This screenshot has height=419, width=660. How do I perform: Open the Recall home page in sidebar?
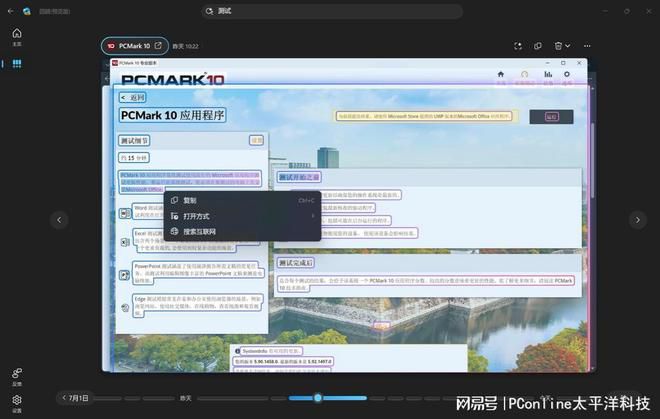pos(17,37)
